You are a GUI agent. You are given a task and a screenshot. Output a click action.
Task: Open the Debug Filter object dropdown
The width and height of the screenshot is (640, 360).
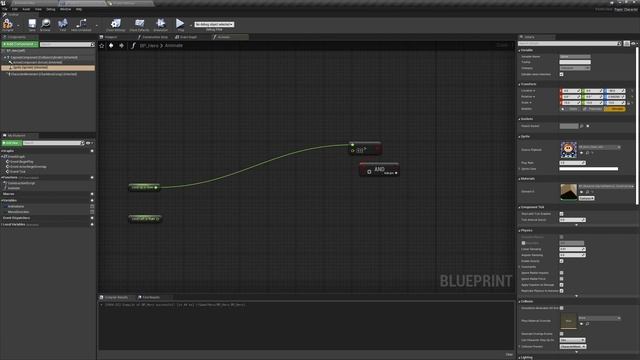[214, 24]
